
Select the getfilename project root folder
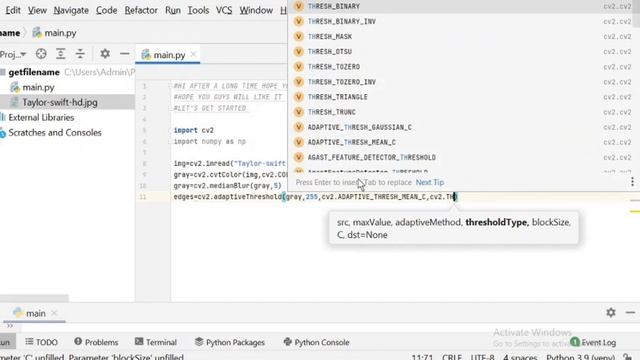click(34, 72)
